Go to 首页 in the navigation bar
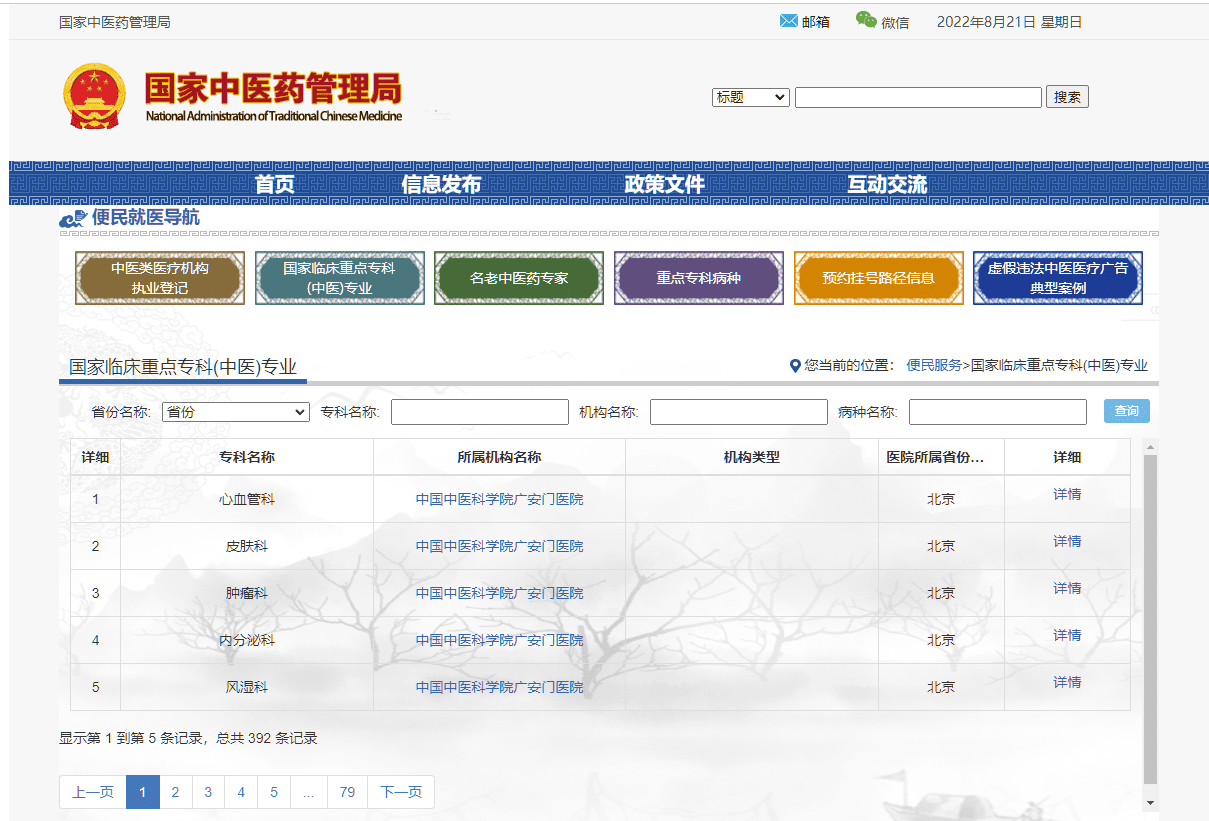Viewport: 1209px width, 821px height. [x=275, y=184]
